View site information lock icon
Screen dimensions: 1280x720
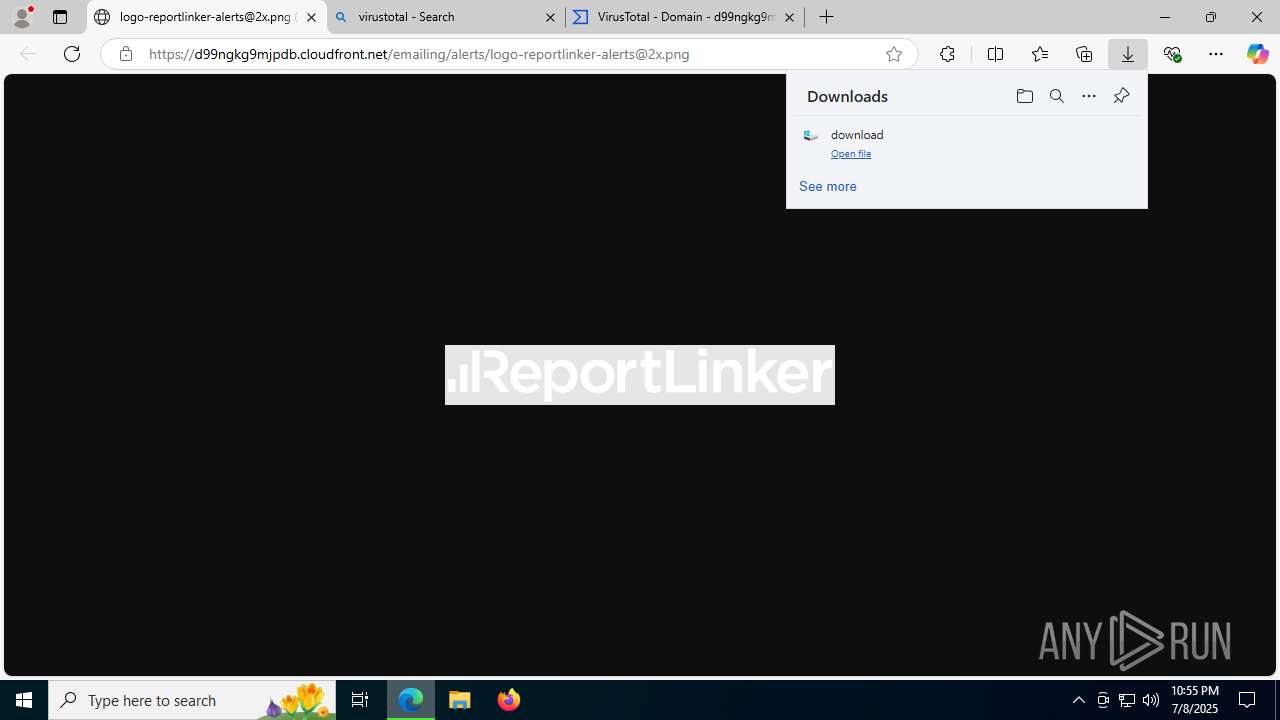125,54
